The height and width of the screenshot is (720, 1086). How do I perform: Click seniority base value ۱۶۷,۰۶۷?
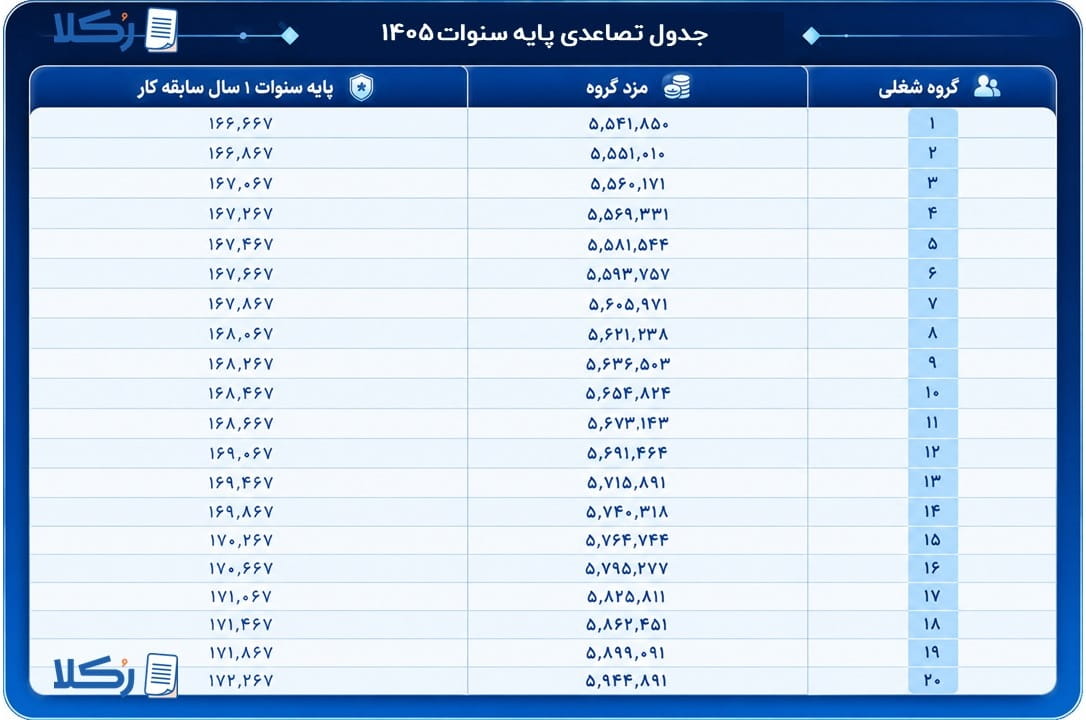tap(241, 183)
